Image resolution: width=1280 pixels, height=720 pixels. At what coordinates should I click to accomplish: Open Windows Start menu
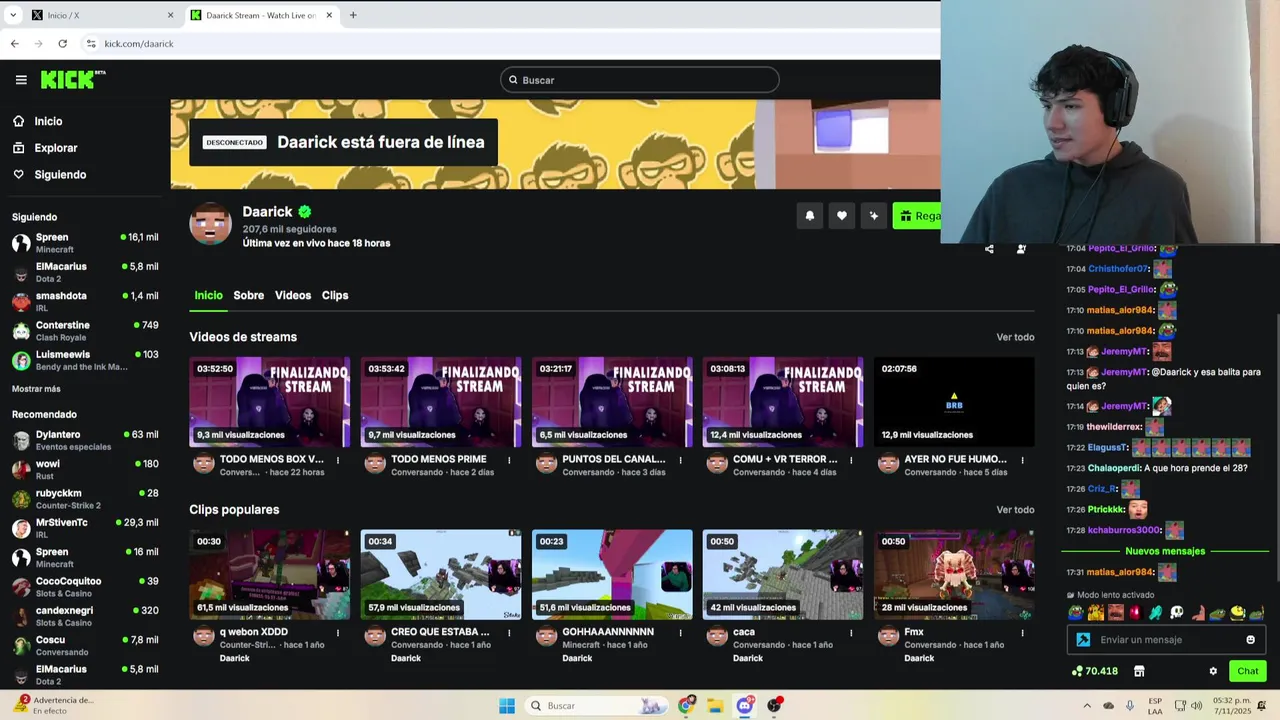(507, 706)
